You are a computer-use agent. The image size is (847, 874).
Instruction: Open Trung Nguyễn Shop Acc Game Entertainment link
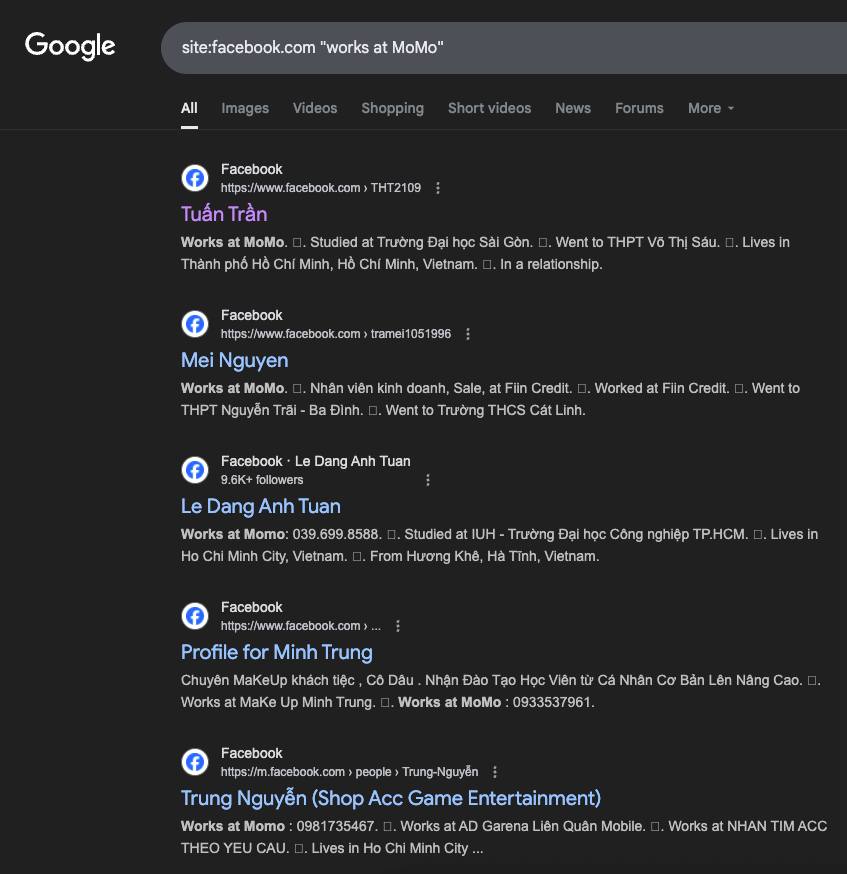391,798
